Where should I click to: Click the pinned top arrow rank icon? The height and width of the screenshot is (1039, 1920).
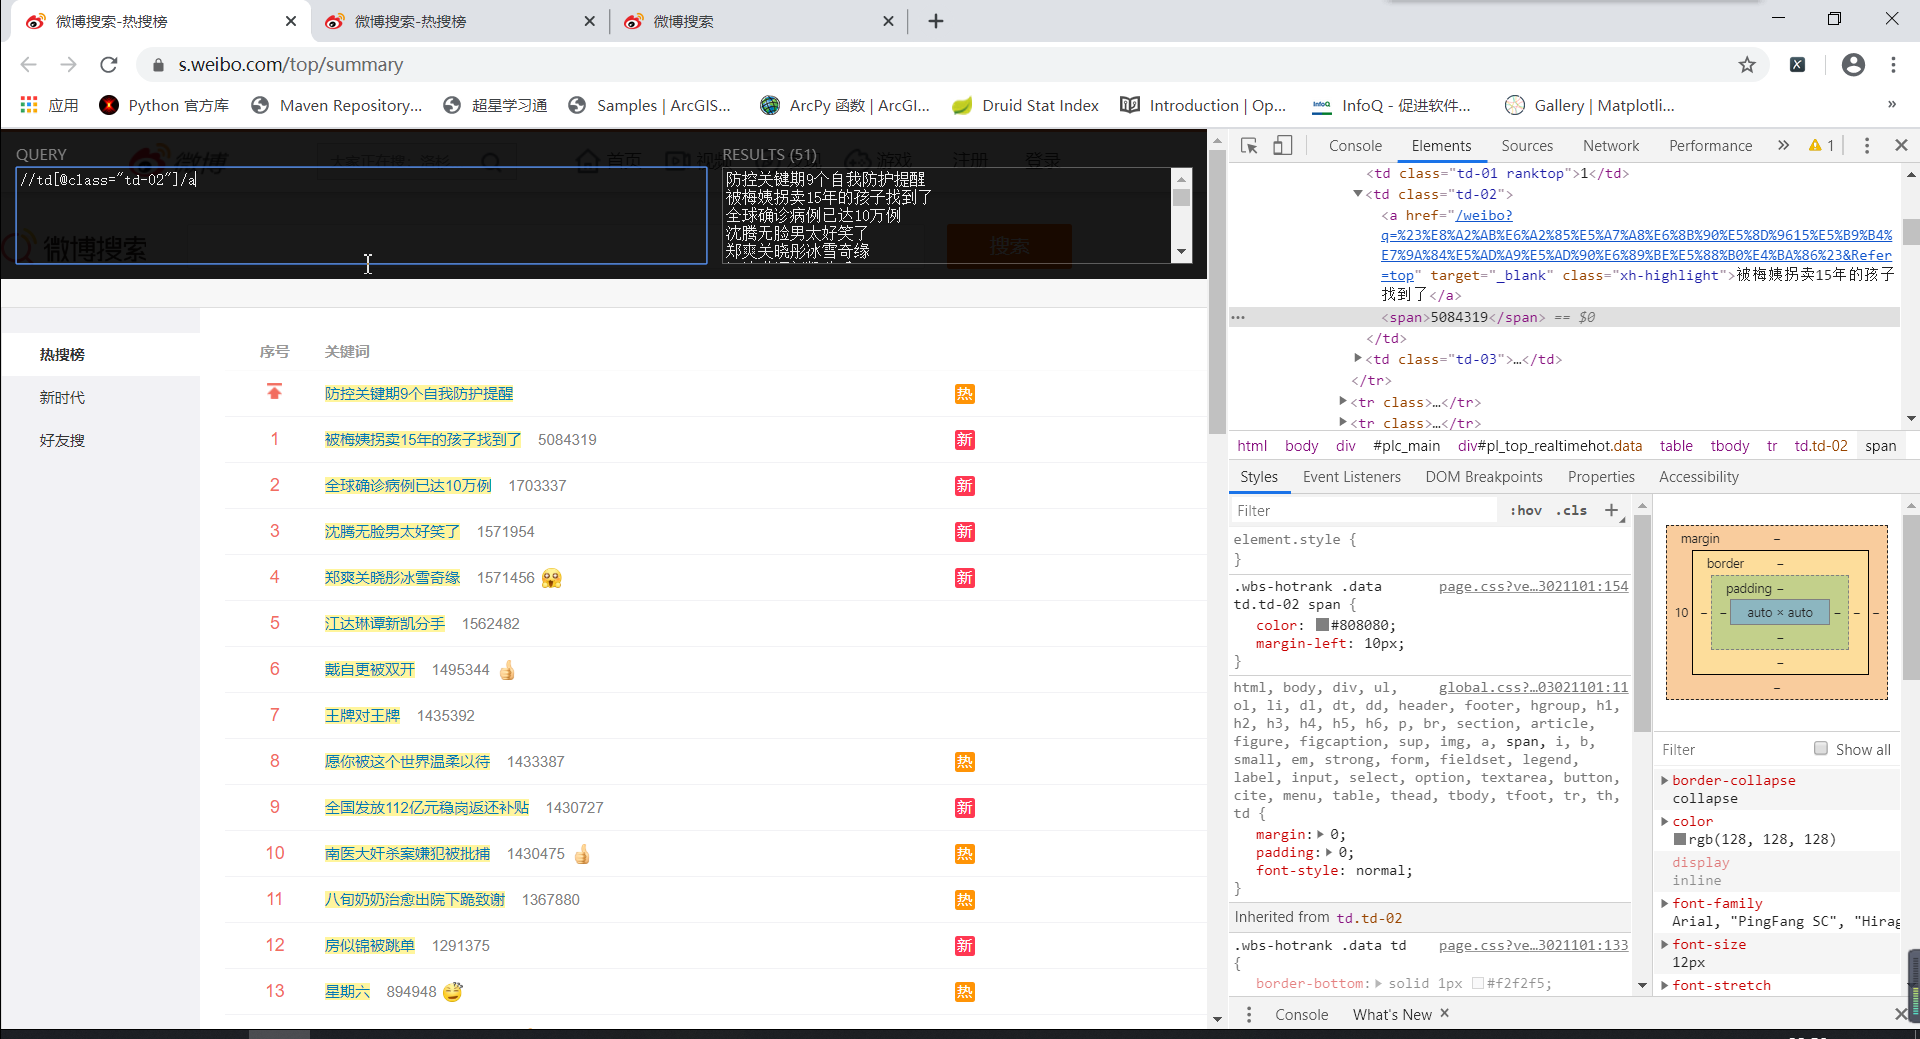274,392
